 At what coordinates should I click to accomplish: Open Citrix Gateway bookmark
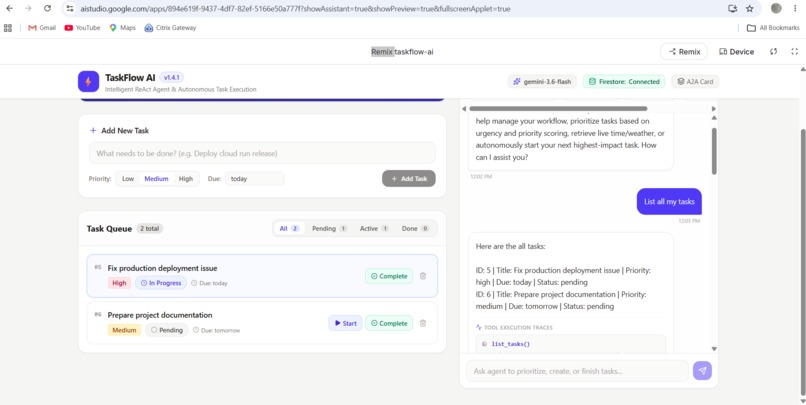click(x=171, y=28)
